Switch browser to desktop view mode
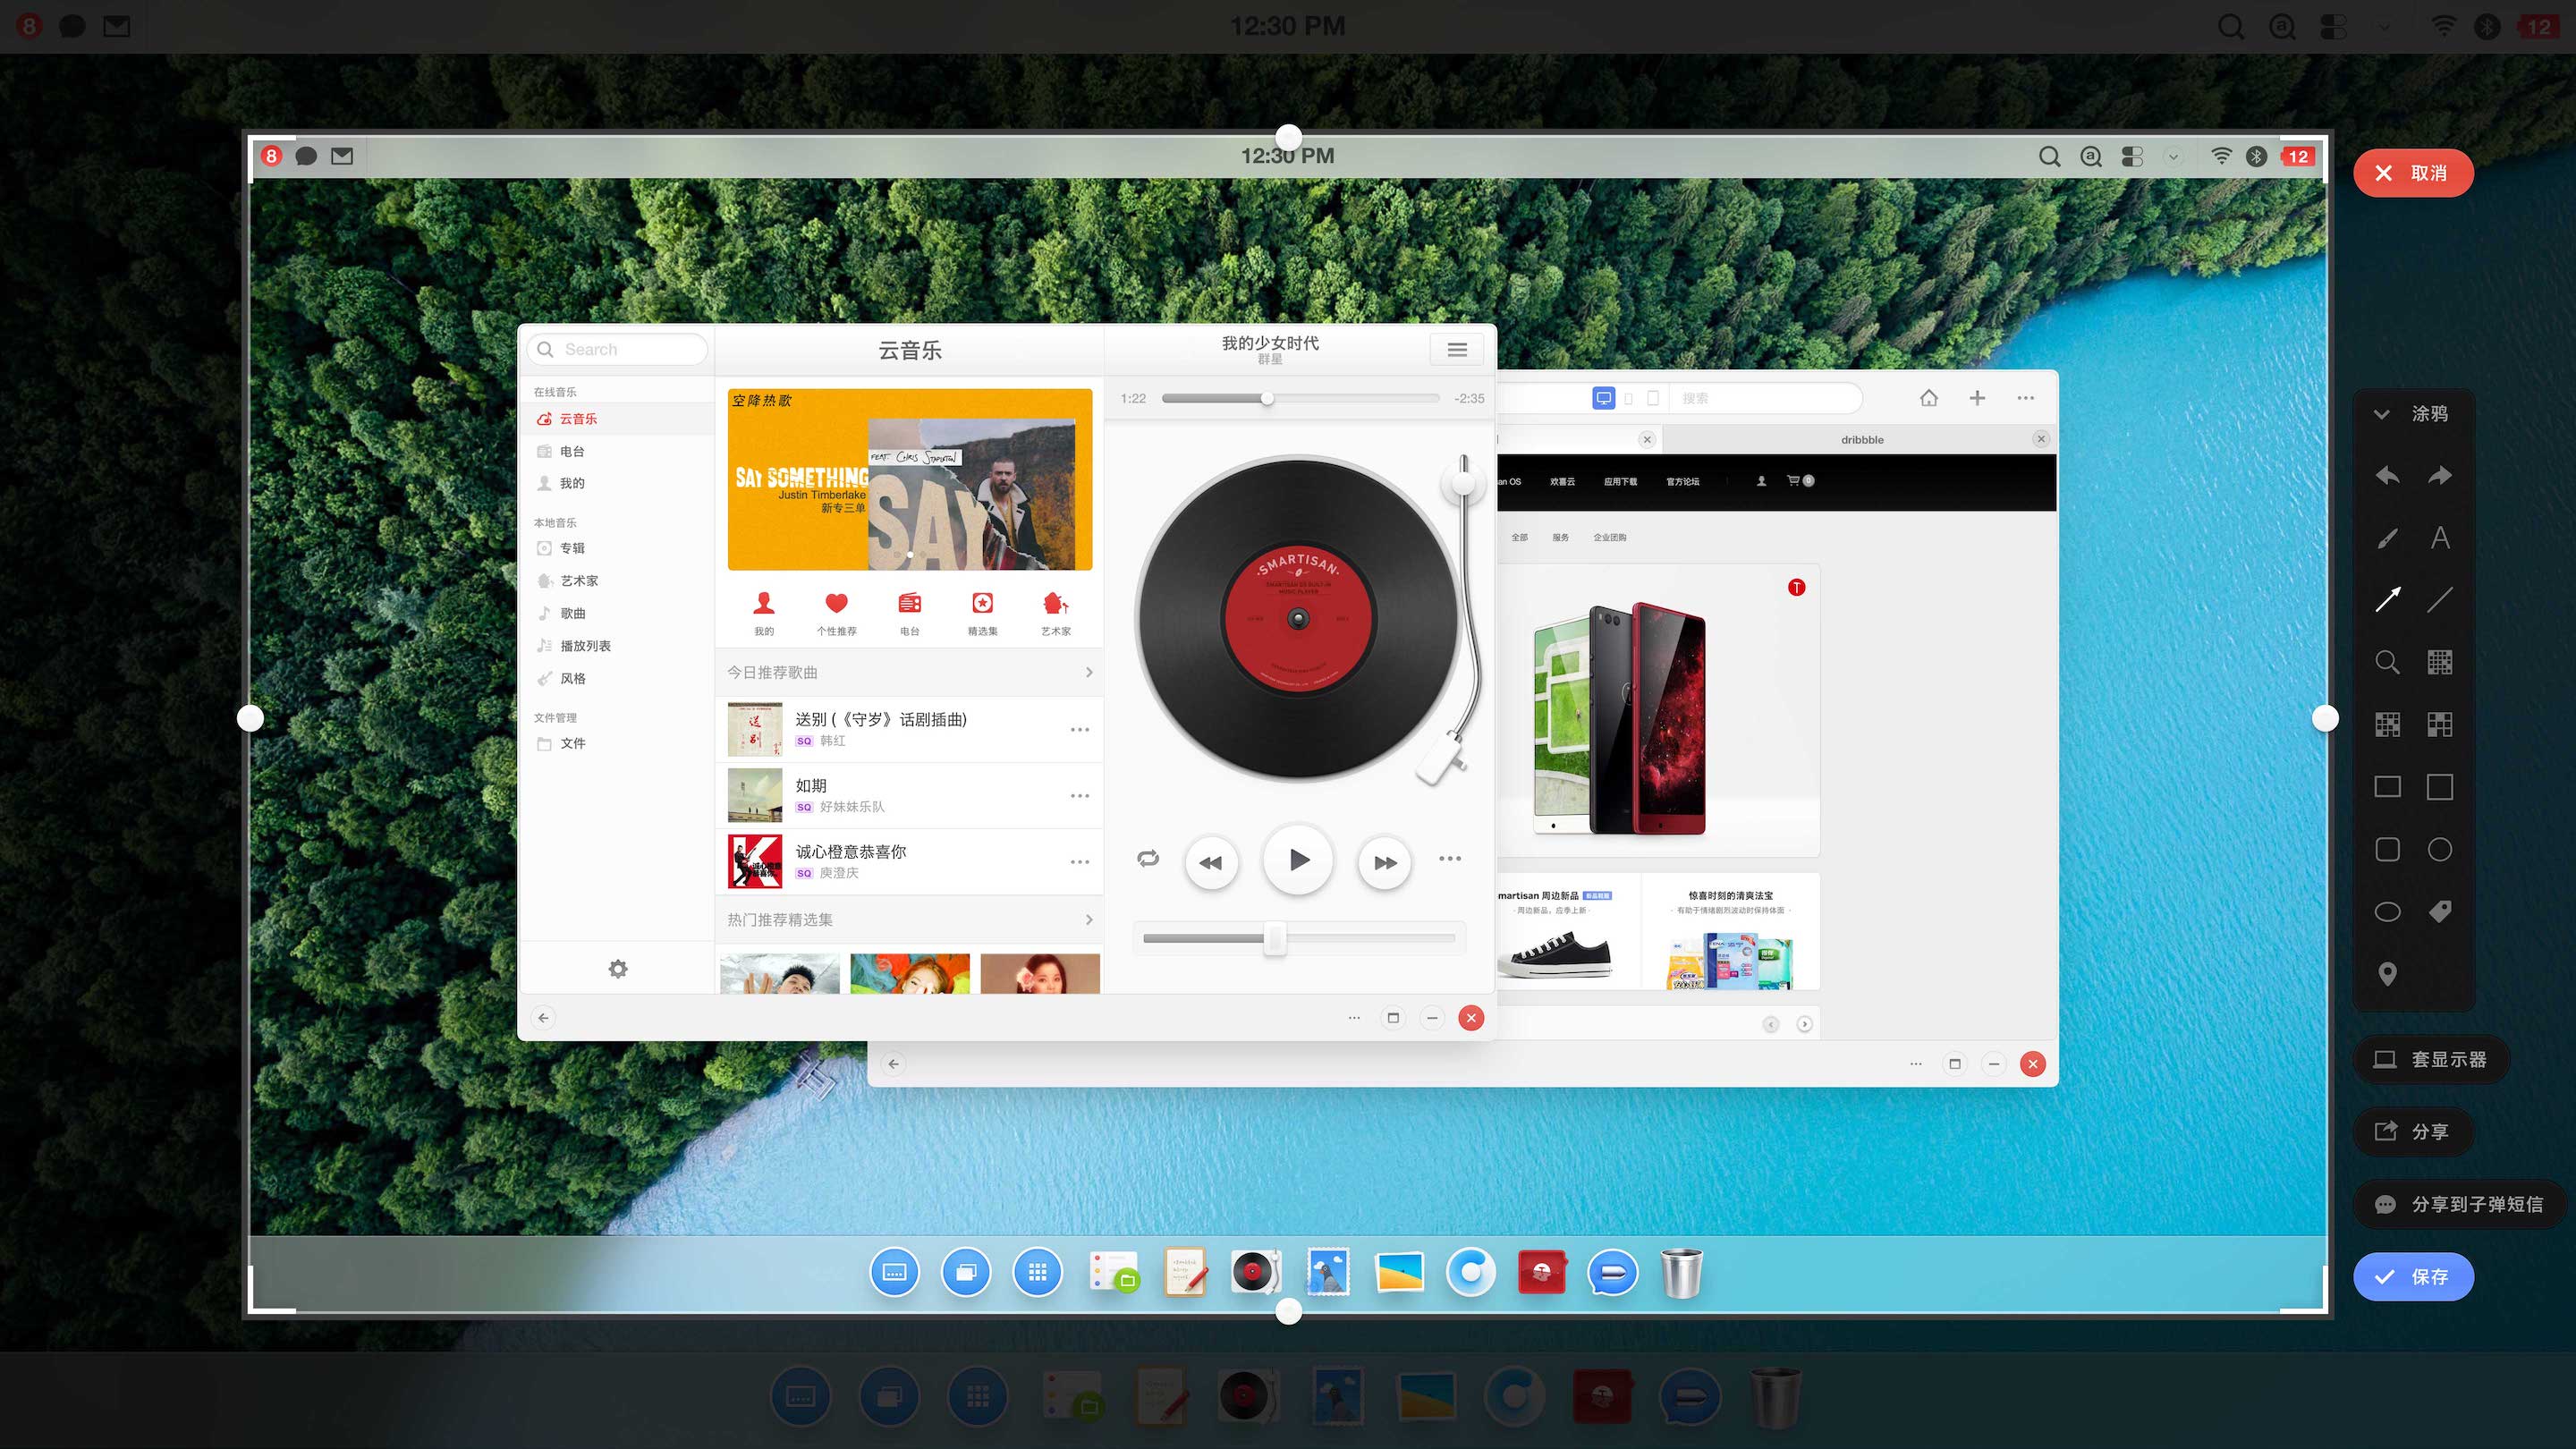 [1604, 398]
